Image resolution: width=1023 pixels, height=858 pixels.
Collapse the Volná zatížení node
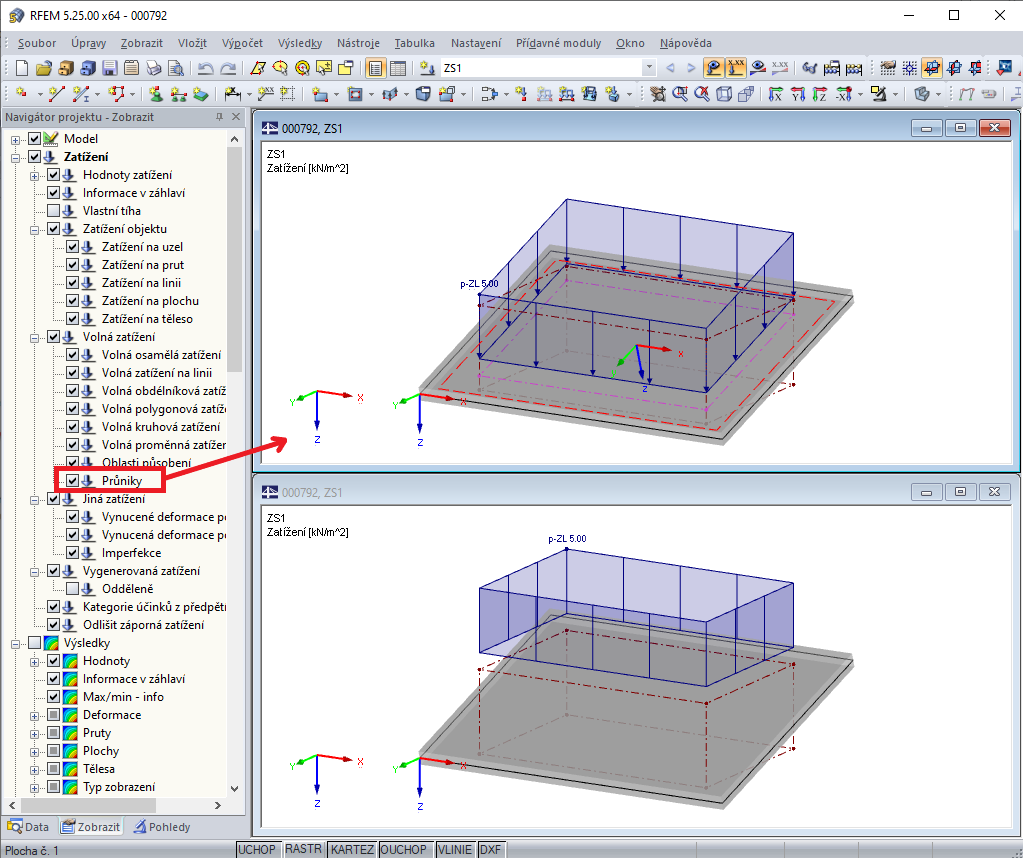click(34, 338)
